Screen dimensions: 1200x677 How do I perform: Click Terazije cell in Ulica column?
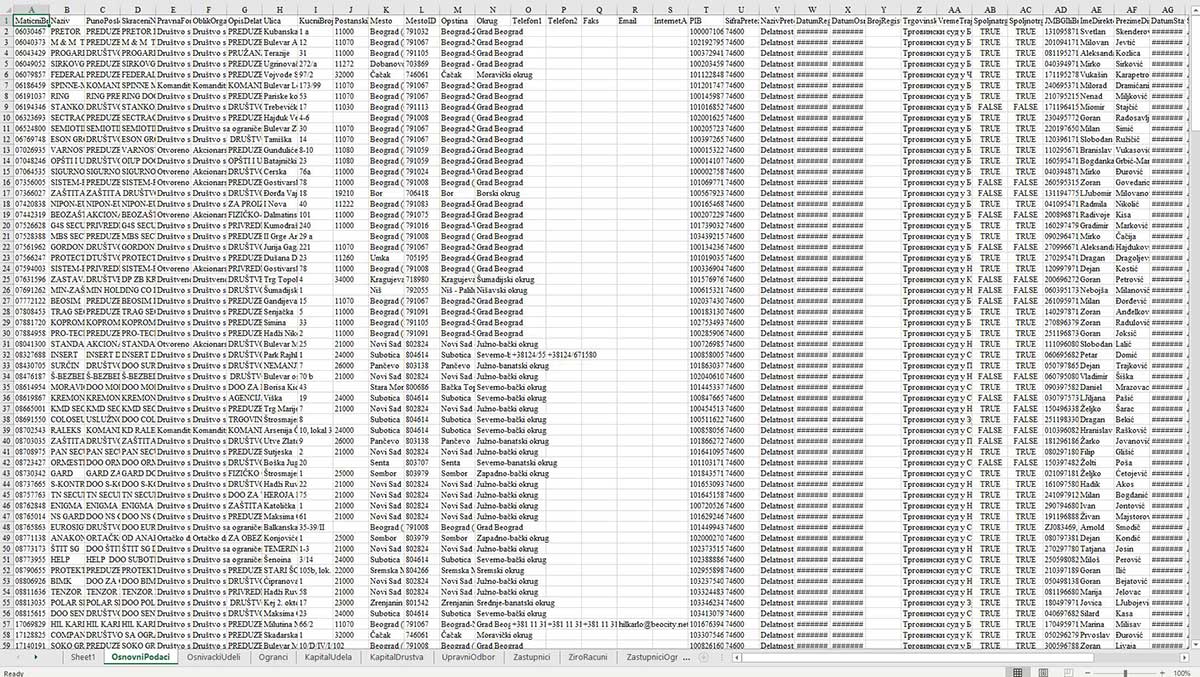coord(280,53)
